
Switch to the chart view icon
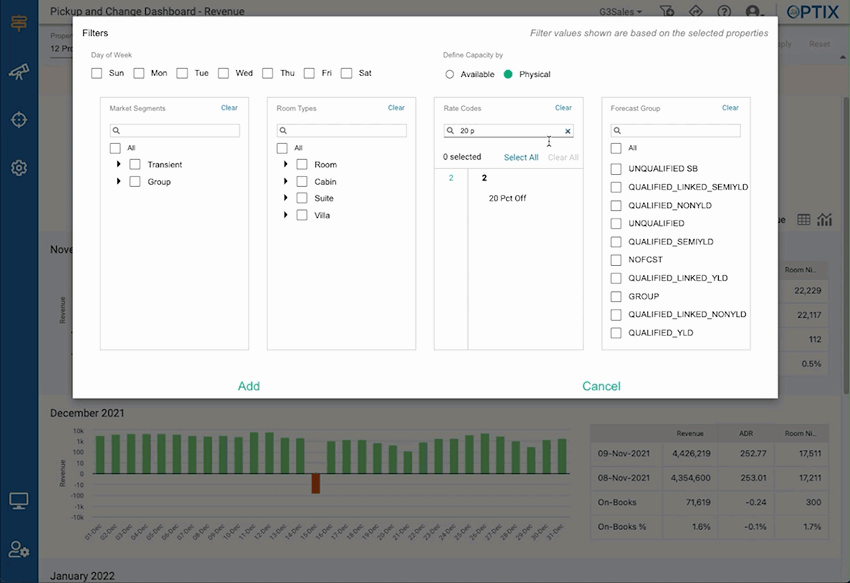tap(825, 220)
